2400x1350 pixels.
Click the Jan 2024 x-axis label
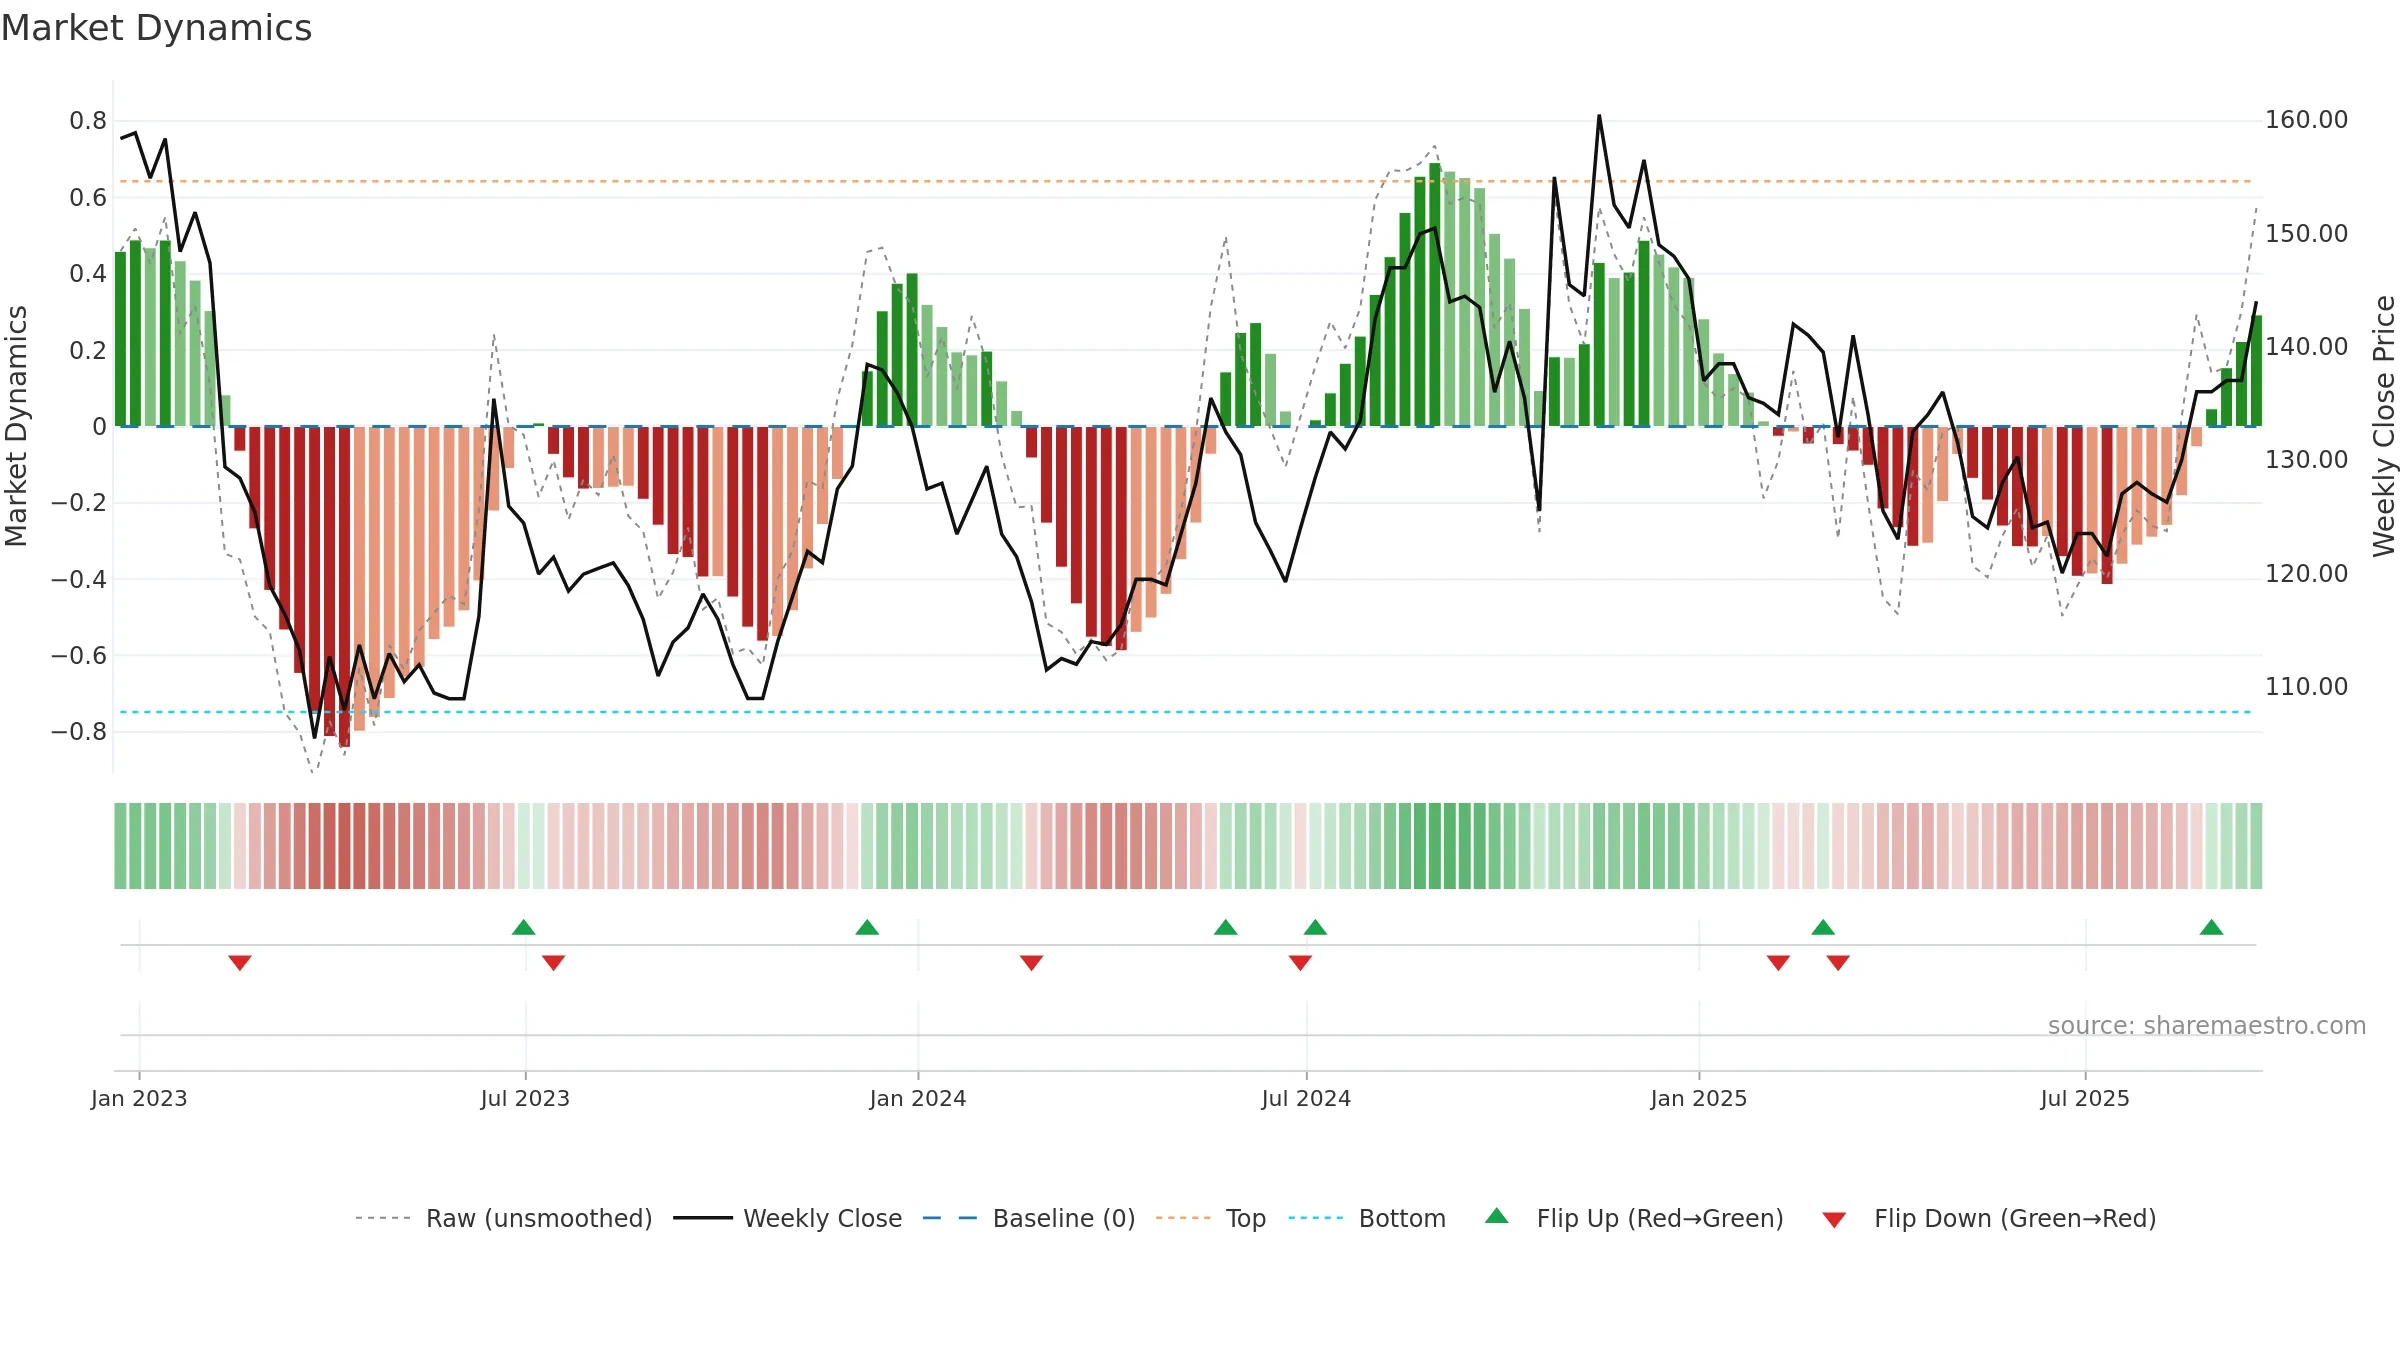click(918, 1098)
